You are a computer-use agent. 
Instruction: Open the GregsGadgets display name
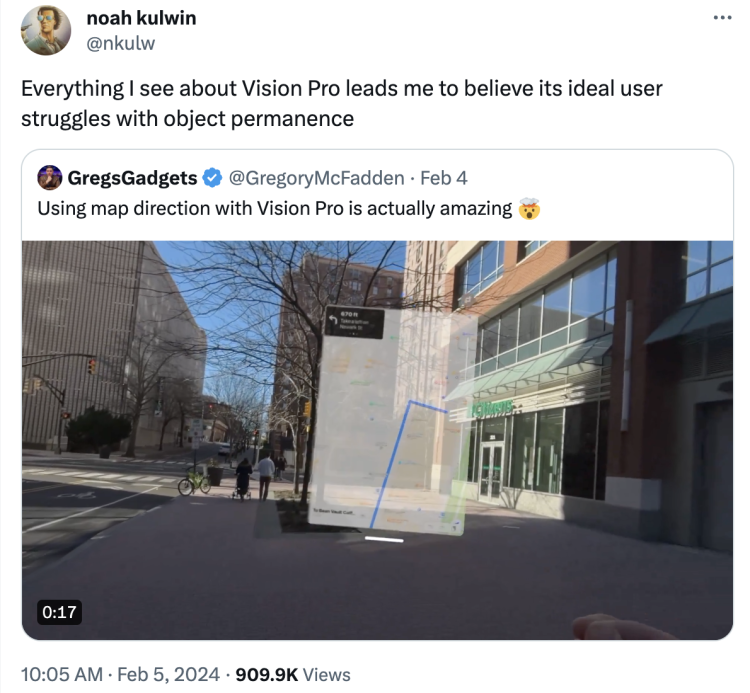132,178
